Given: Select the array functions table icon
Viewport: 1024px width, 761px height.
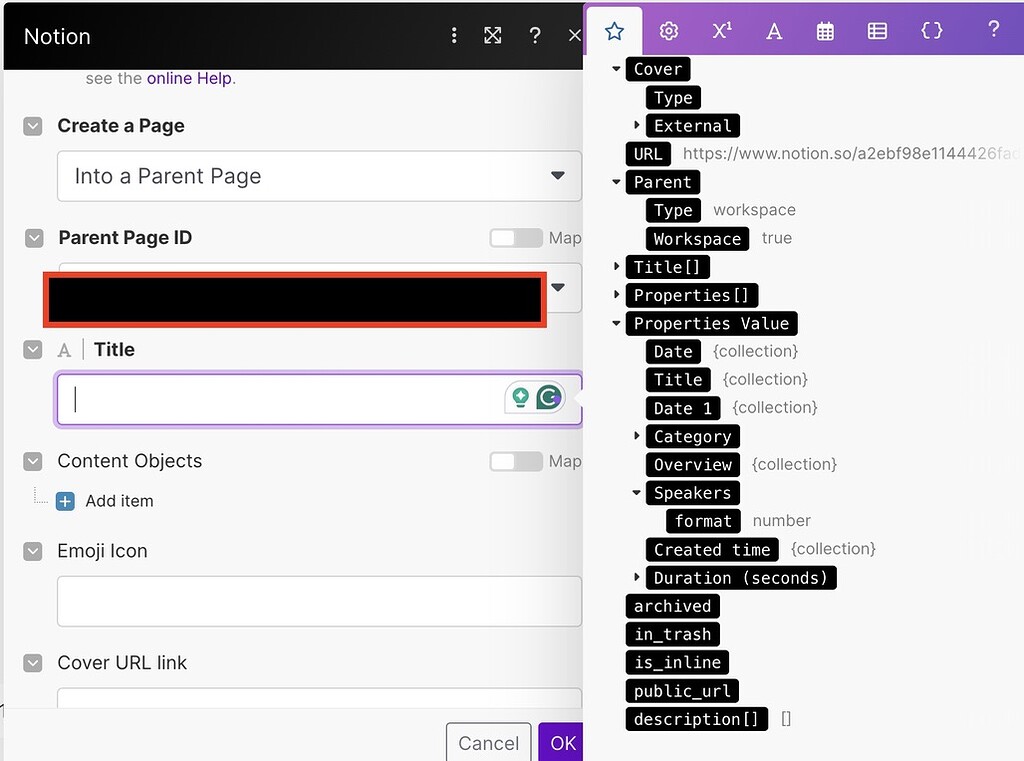Looking at the screenshot, I should (x=877, y=31).
